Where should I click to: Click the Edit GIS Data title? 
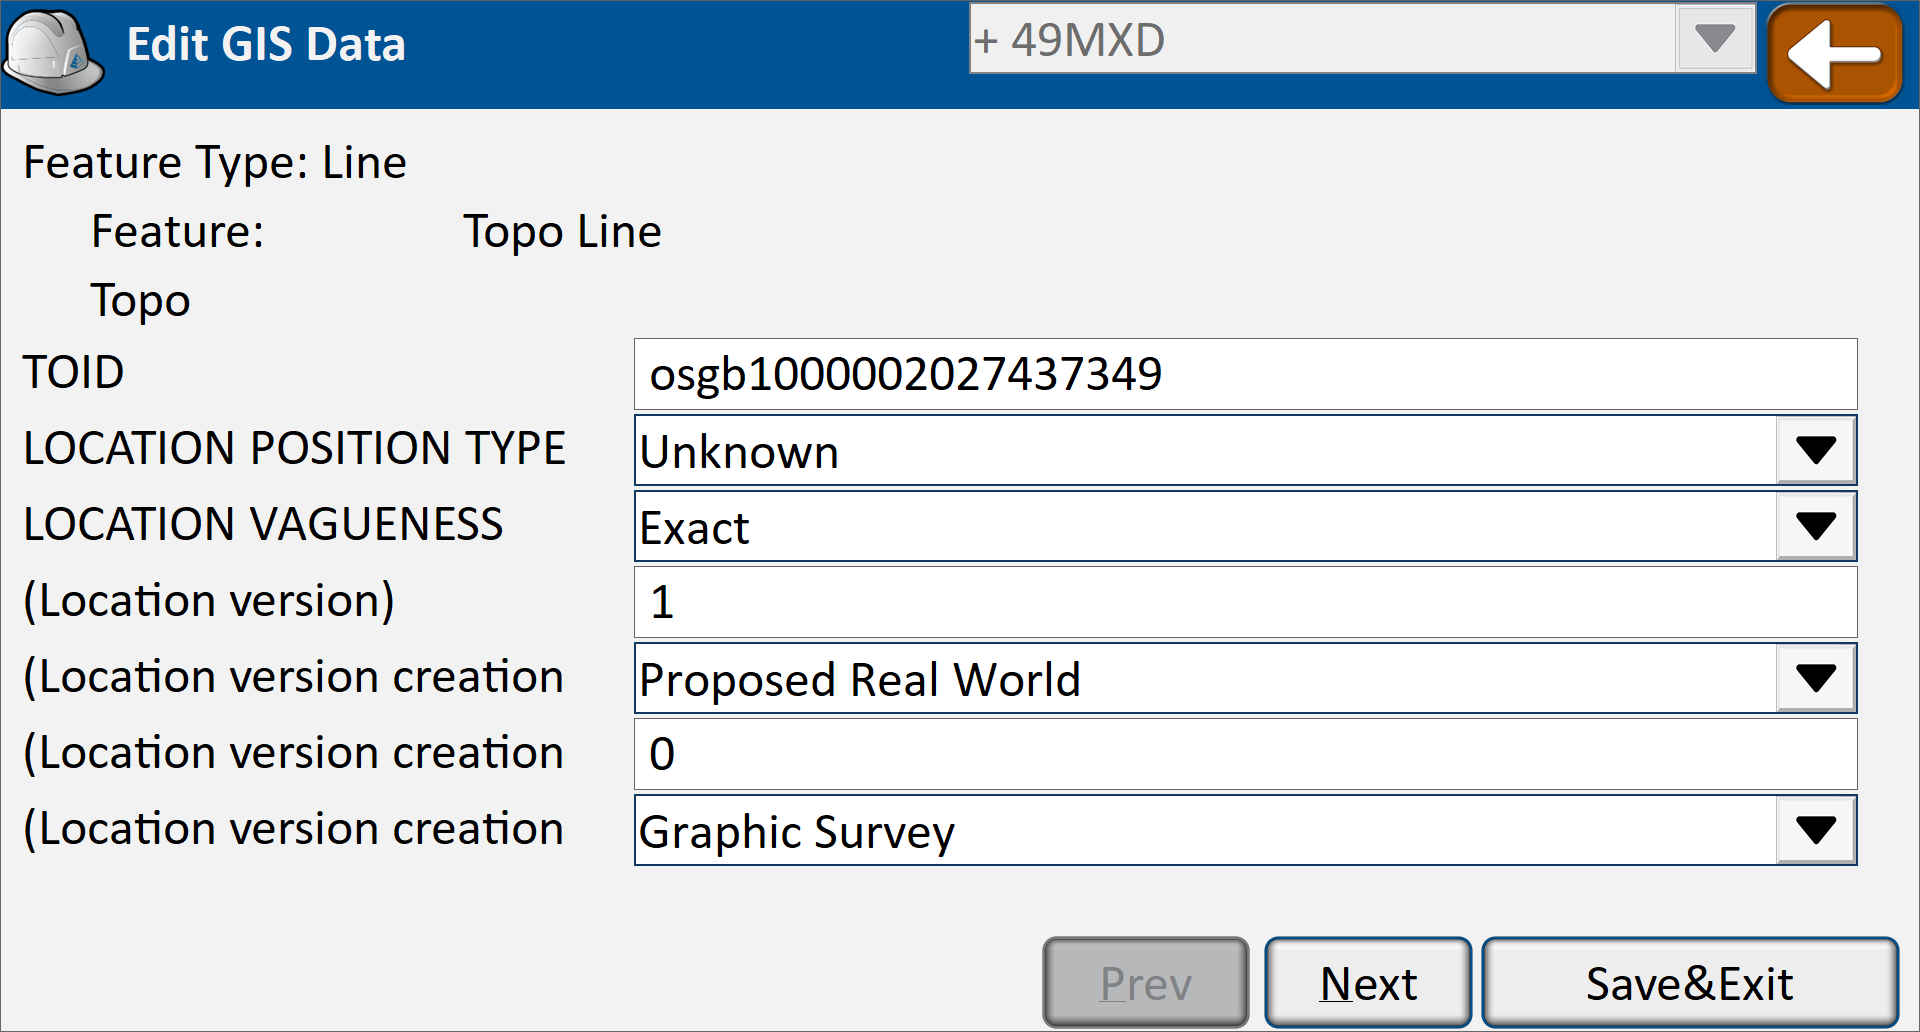click(266, 45)
